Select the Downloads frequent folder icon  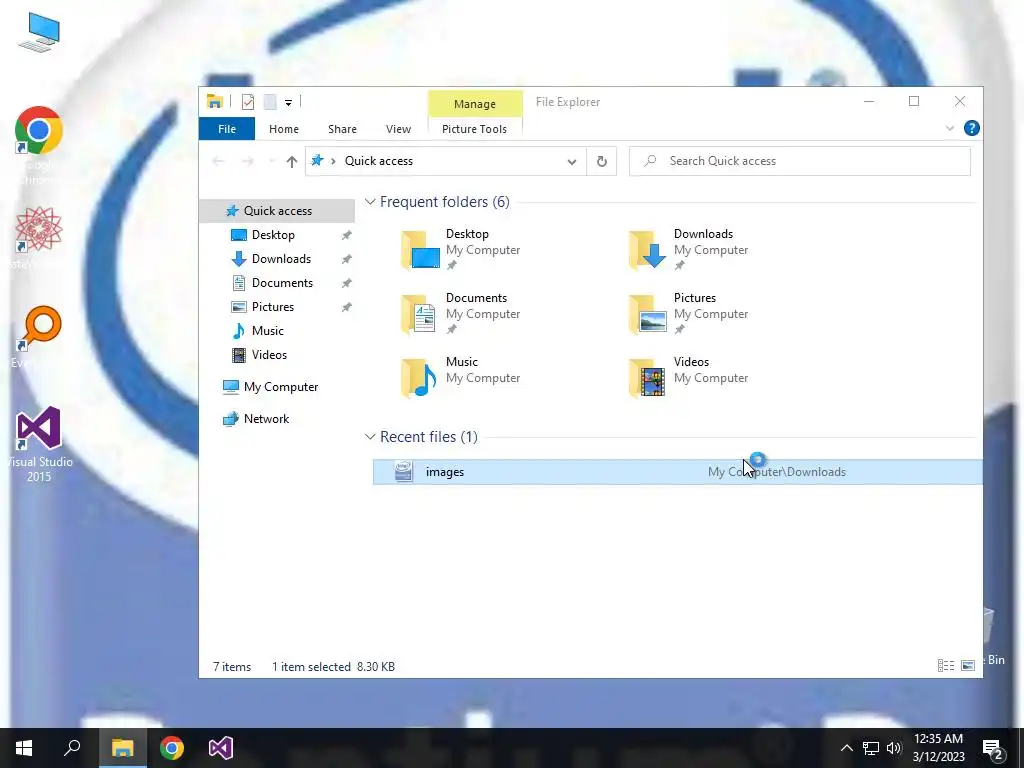pos(647,251)
